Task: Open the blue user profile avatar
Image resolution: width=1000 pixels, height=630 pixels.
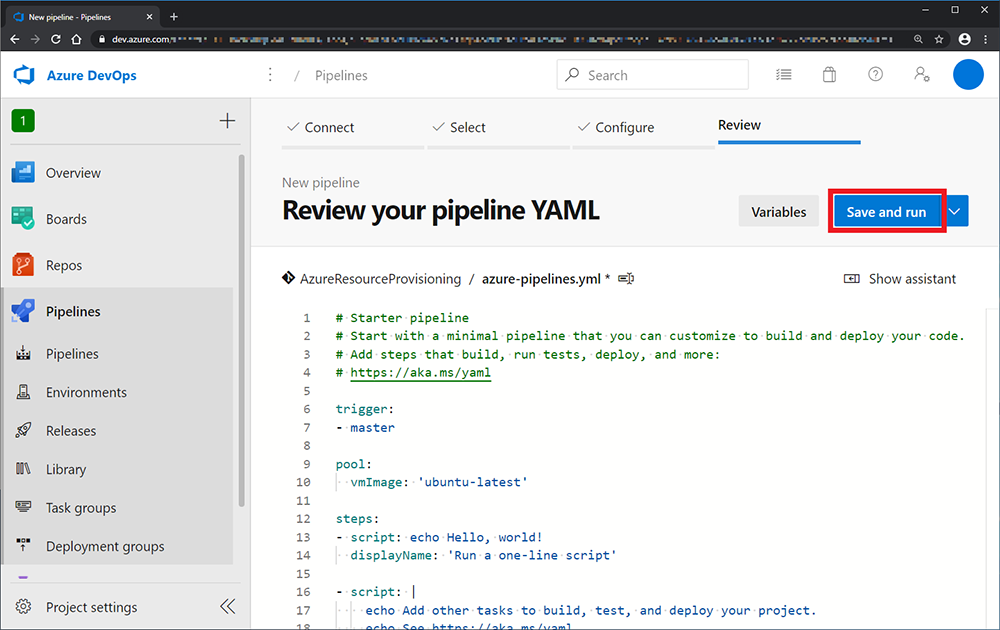Action: point(968,75)
